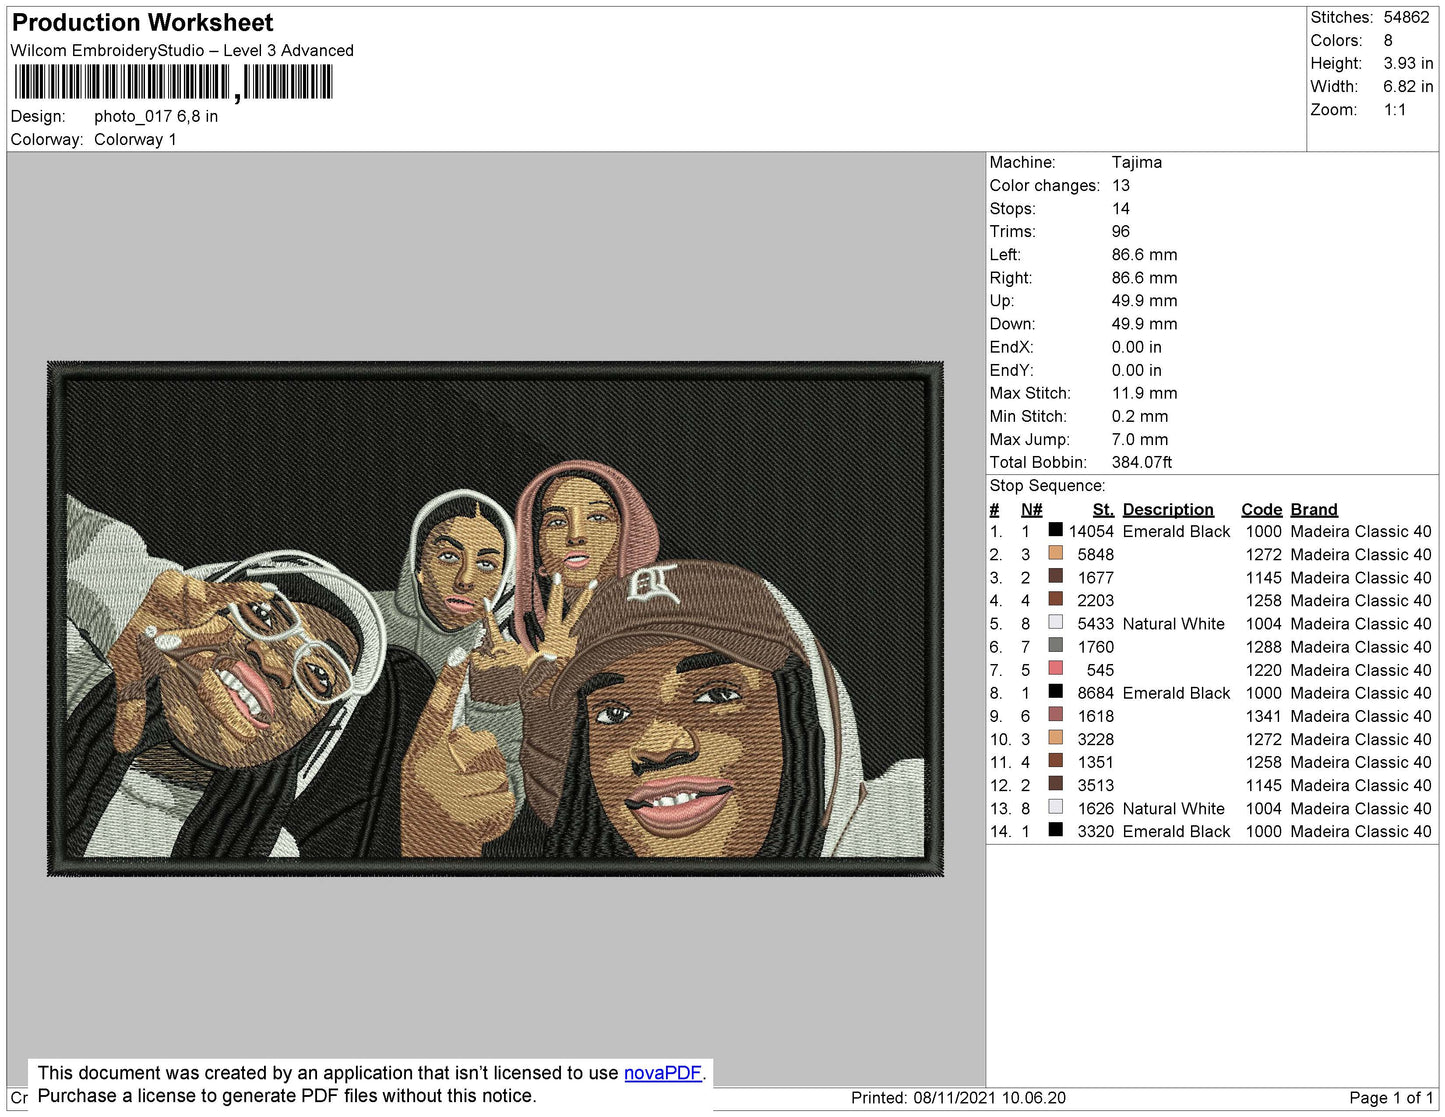The height and width of the screenshot is (1117, 1445).
Task: Select the printed date "08/11/2021 10.06.20"
Action: [x=989, y=1097]
